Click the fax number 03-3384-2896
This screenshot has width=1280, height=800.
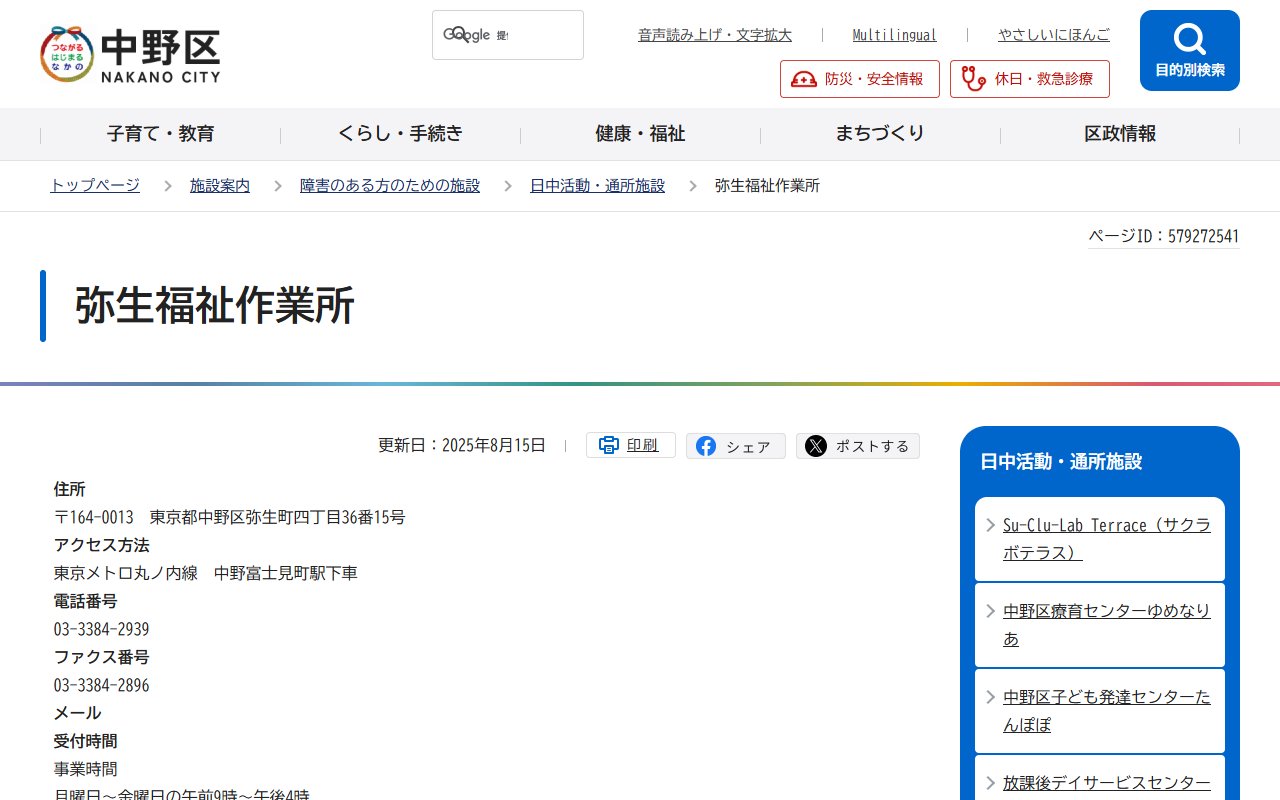pos(102,686)
